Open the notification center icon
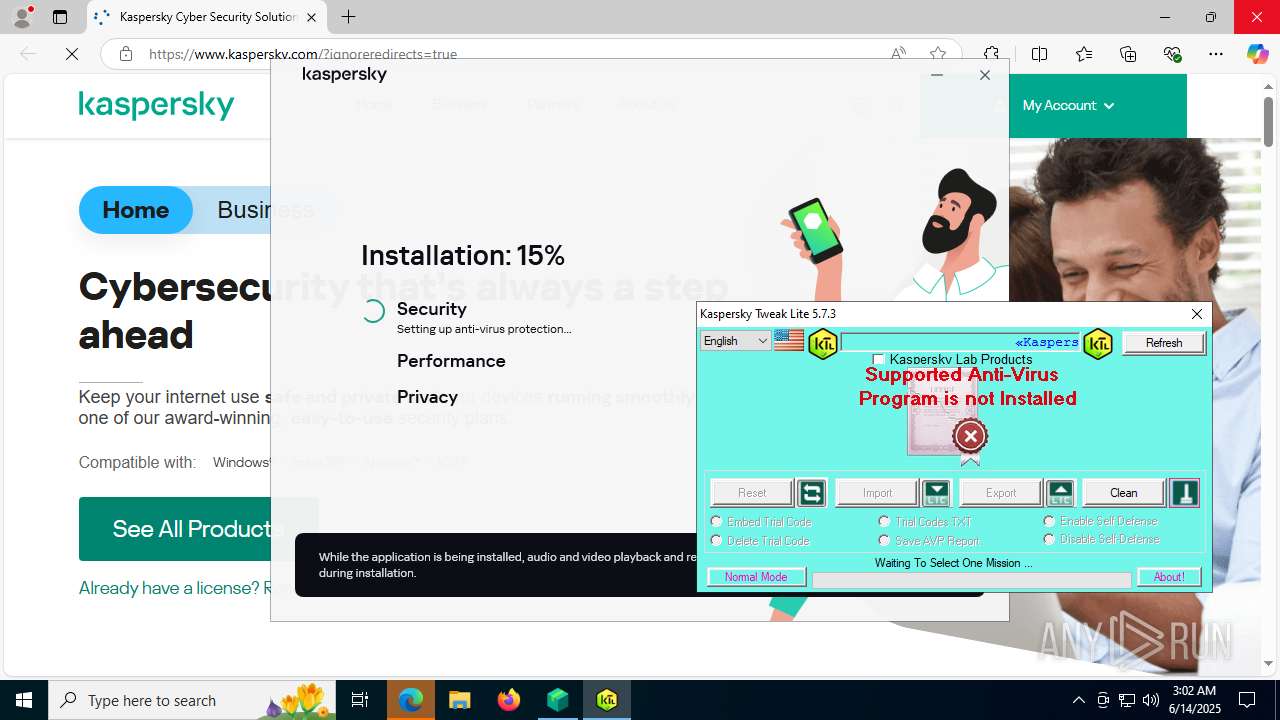Viewport: 1280px width, 720px height. pyautogui.click(x=1247, y=700)
